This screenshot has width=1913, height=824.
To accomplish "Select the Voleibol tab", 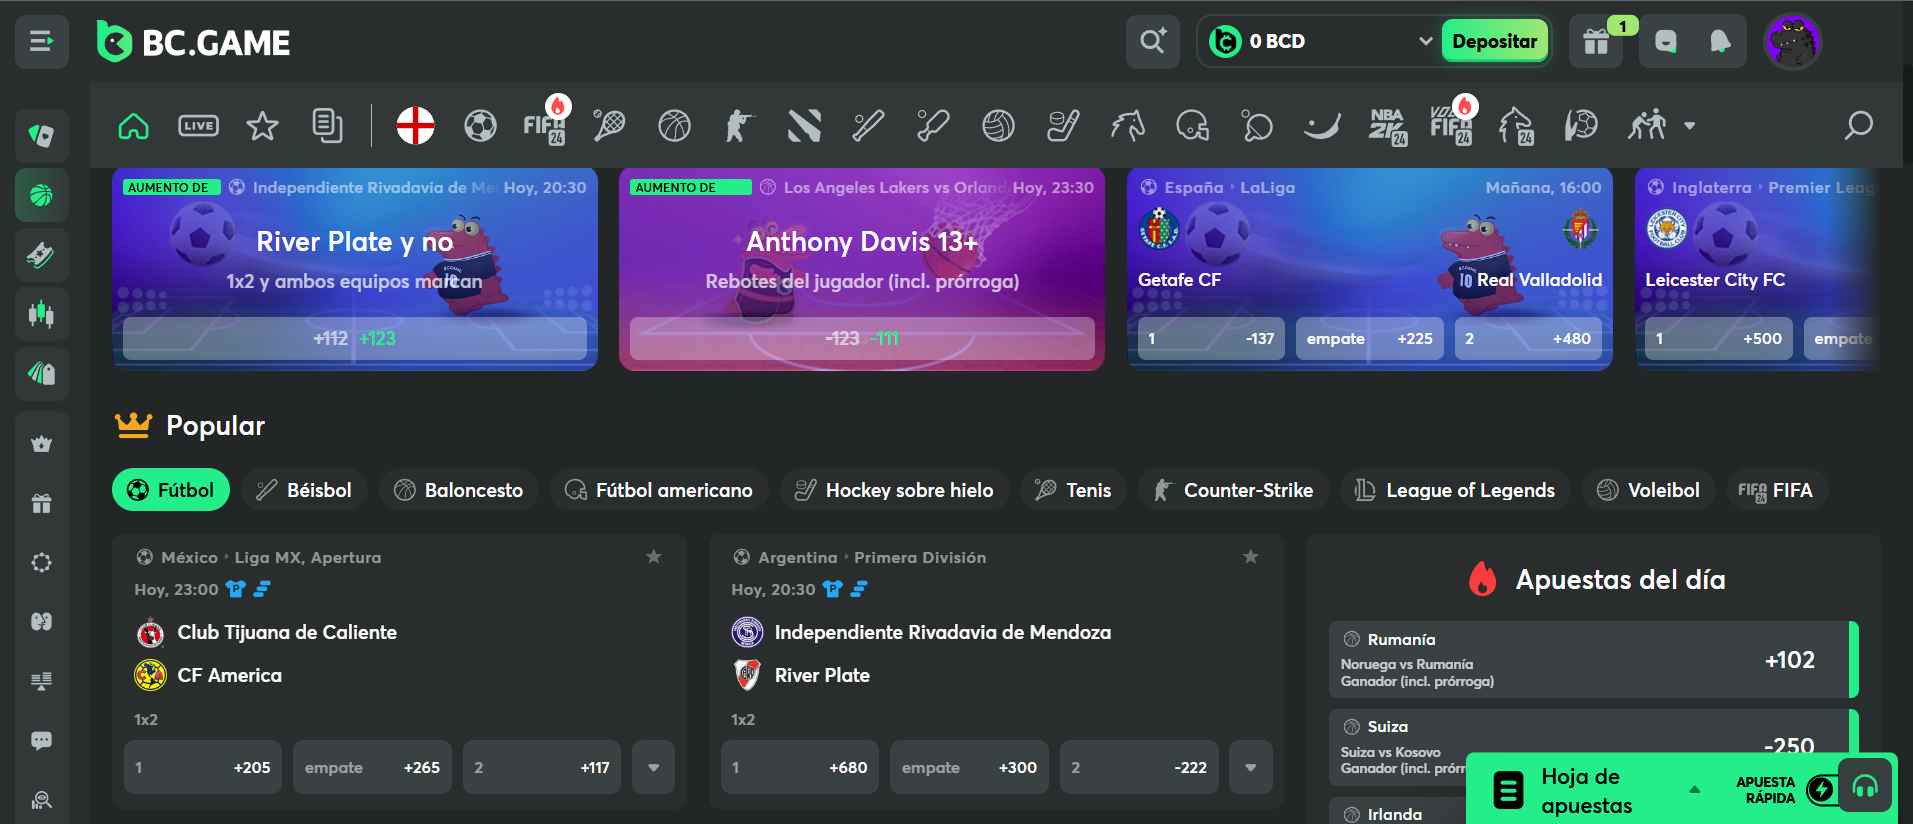I will 1649,490.
